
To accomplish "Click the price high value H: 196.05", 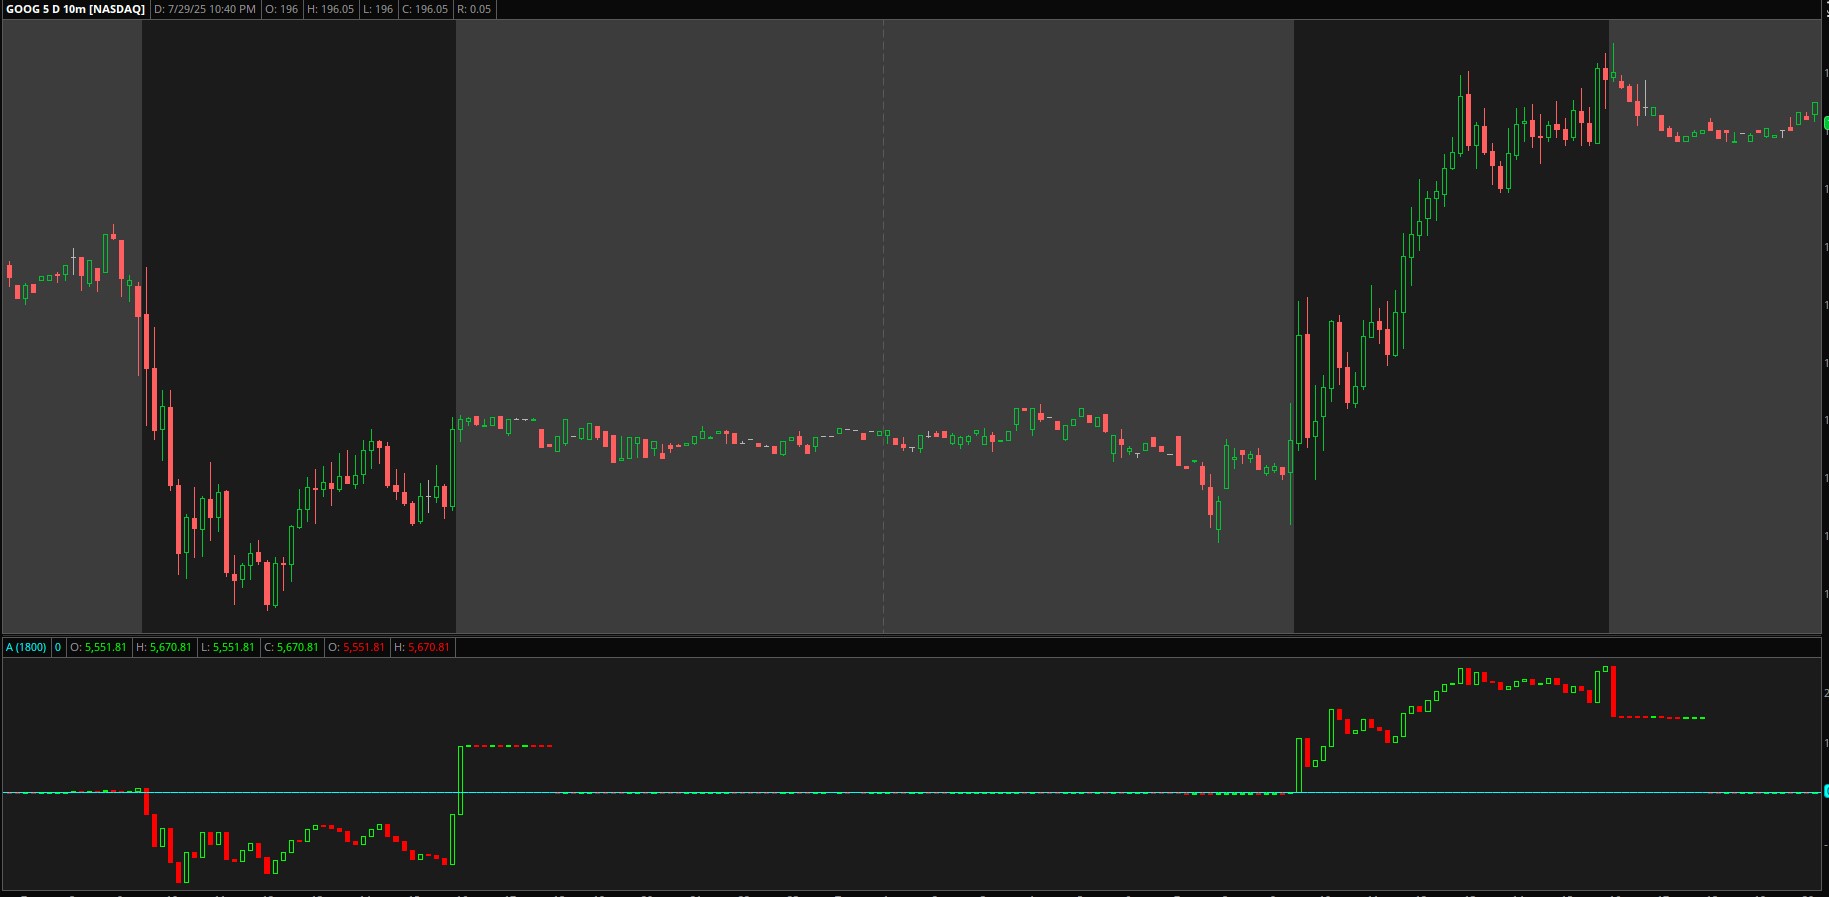I will coord(330,9).
